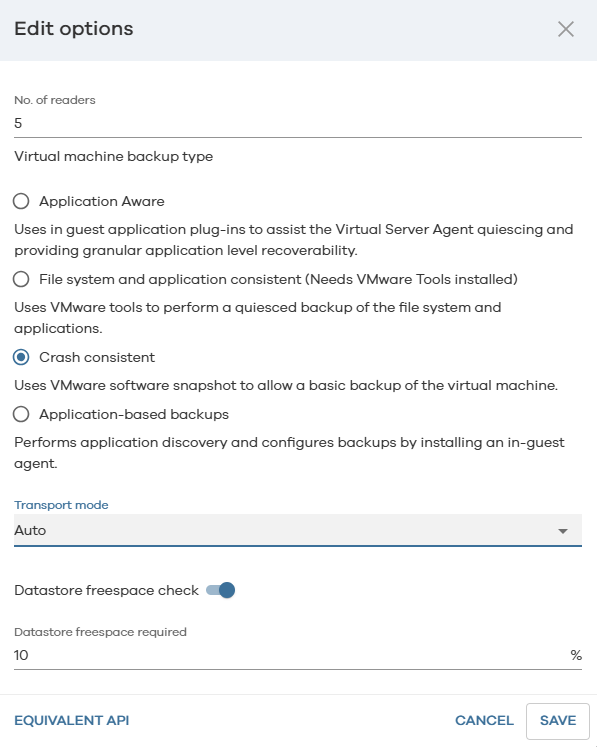Toggle the Datastore freespace check switch
Image resolution: width=597 pixels, height=747 pixels.
pos(221,590)
